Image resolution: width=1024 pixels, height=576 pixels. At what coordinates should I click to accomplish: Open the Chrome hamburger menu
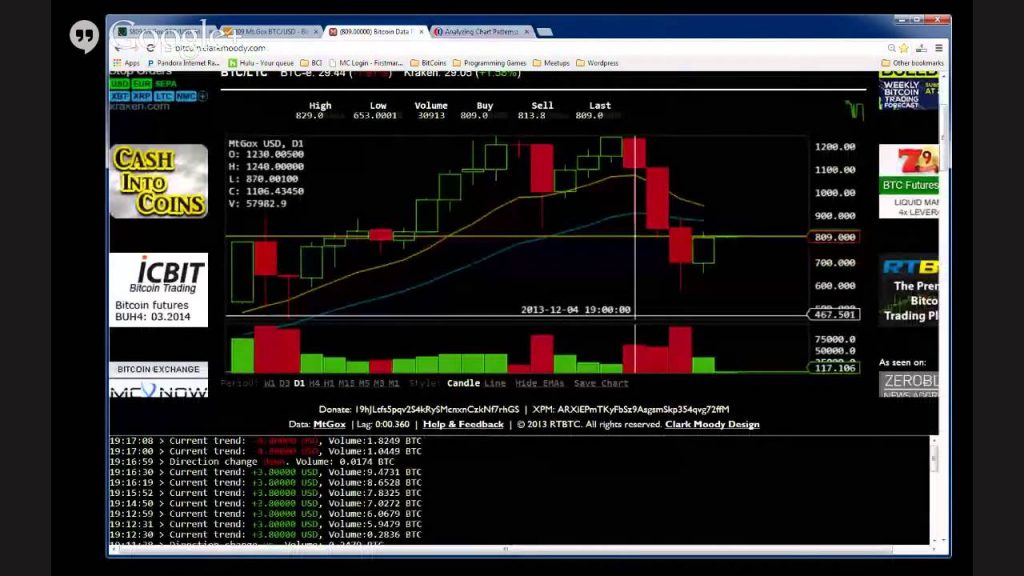point(938,48)
